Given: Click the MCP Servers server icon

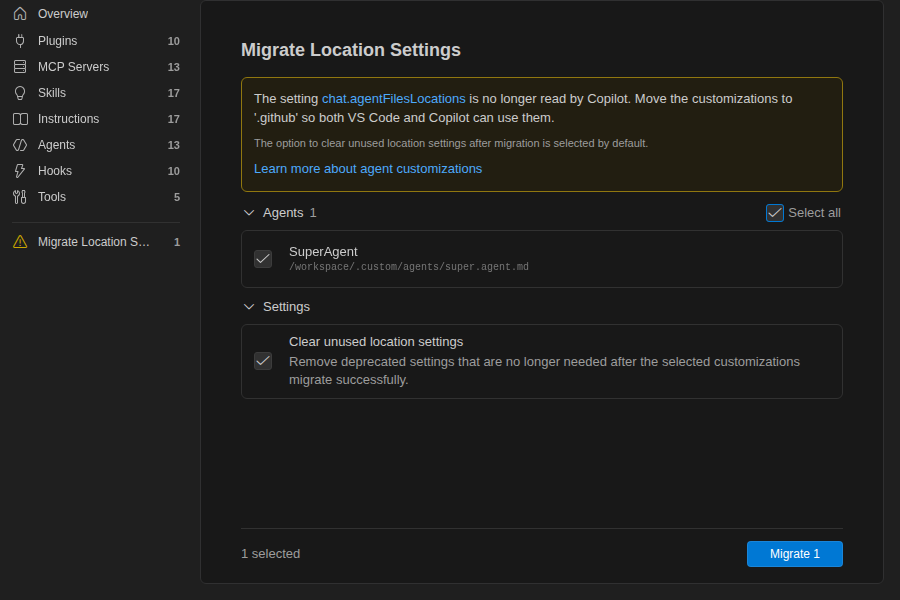Looking at the screenshot, I should tap(20, 67).
